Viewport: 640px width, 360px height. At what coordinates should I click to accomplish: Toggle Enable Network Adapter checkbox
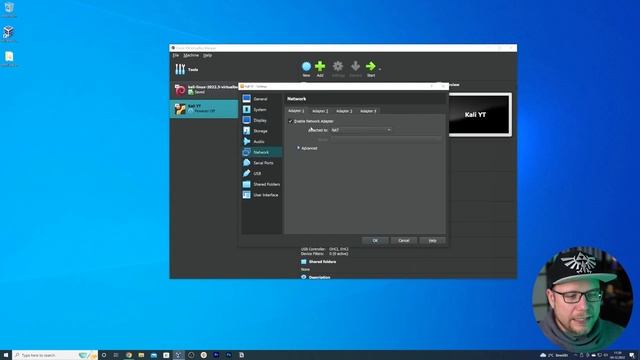tap(291, 121)
